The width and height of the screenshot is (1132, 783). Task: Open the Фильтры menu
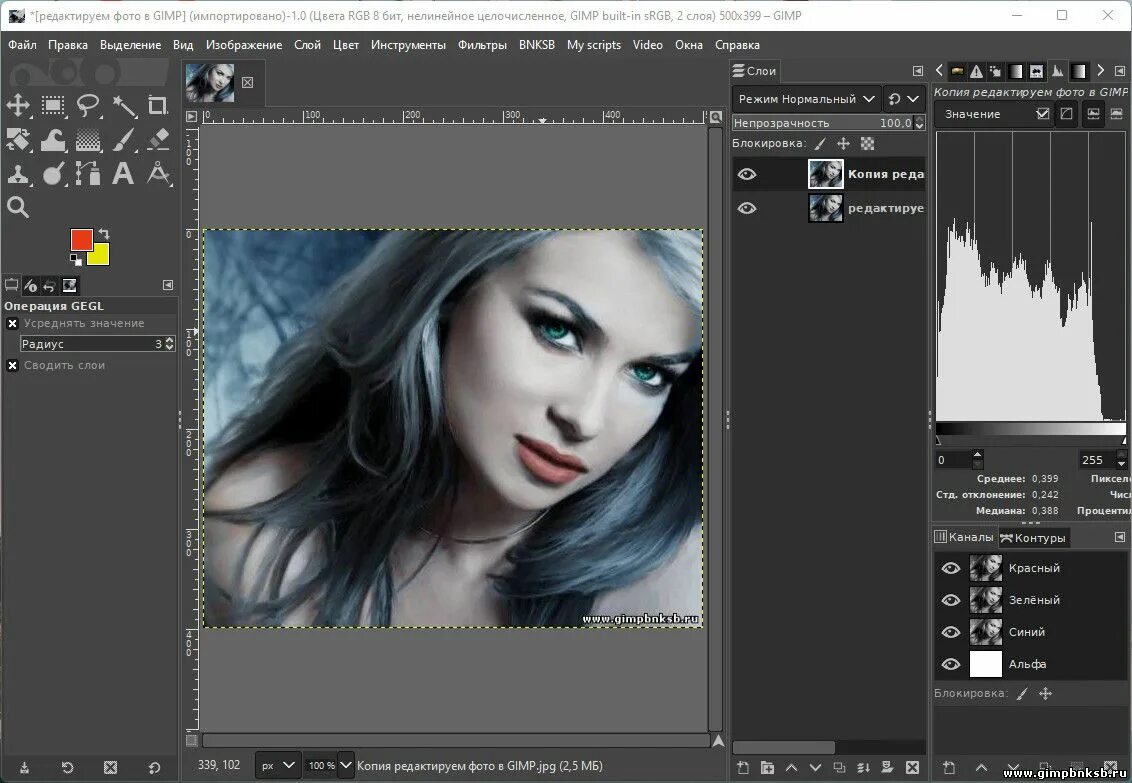[482, 45]
